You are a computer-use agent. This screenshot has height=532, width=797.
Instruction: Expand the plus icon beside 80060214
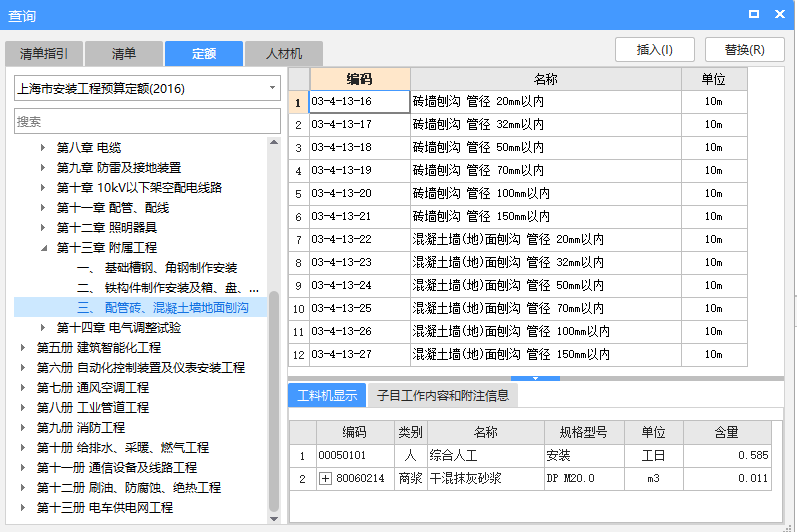point(325,479)
